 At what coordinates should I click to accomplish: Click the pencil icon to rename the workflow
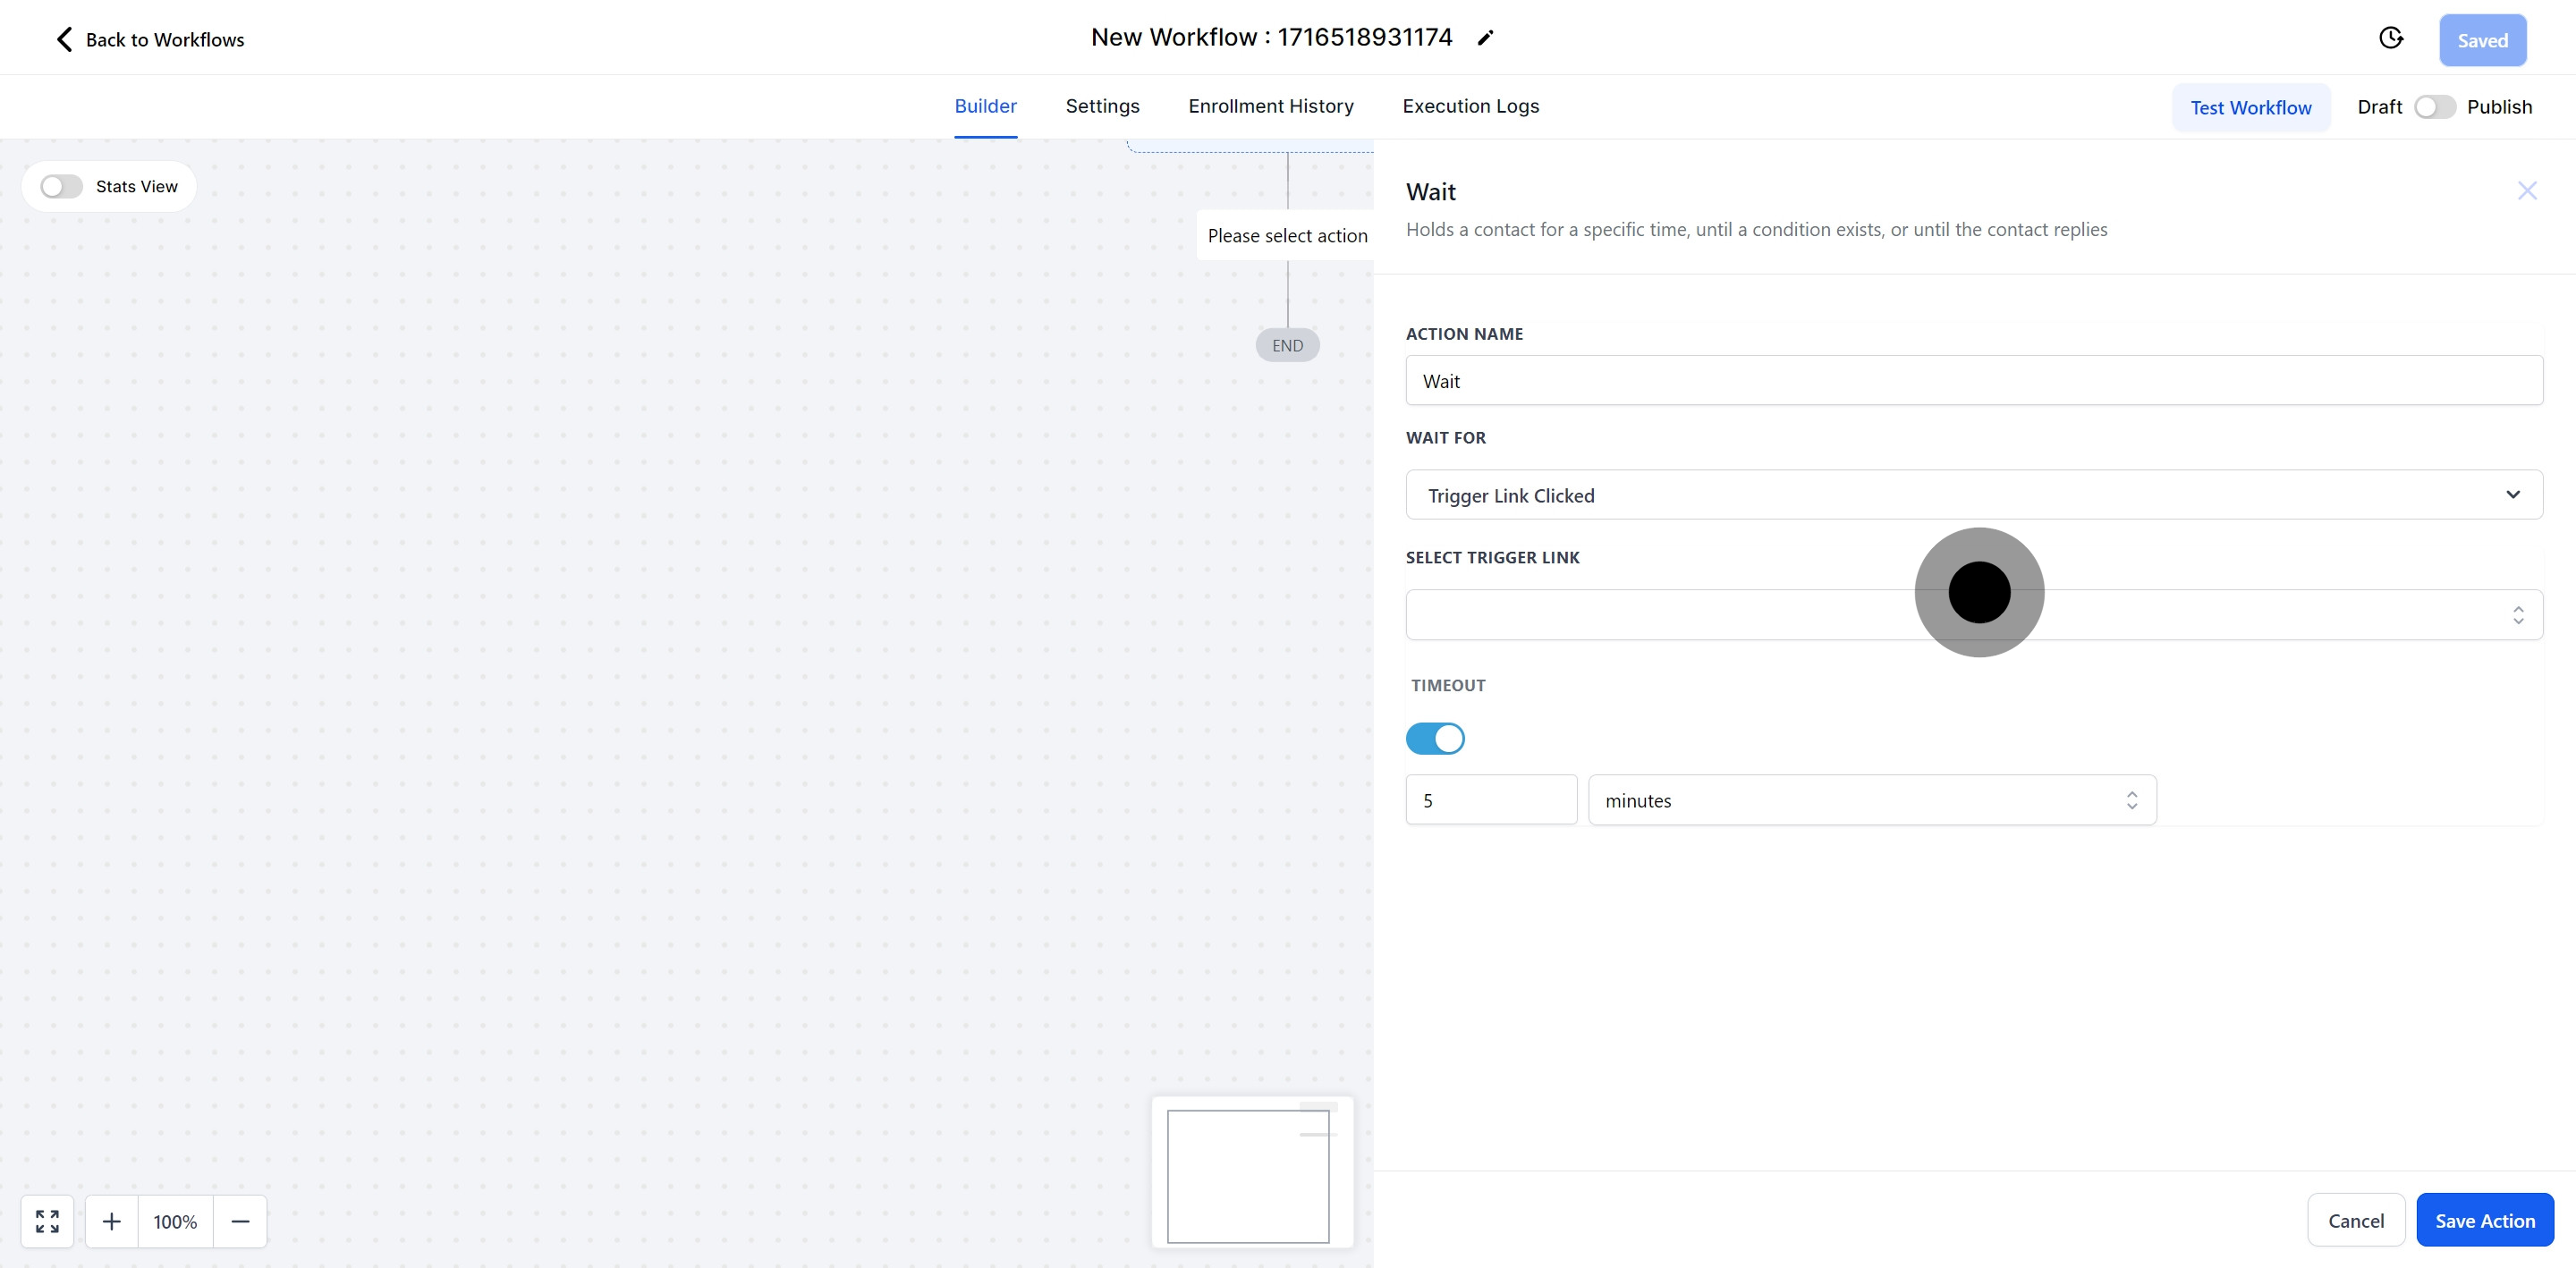pos(1485,38)
